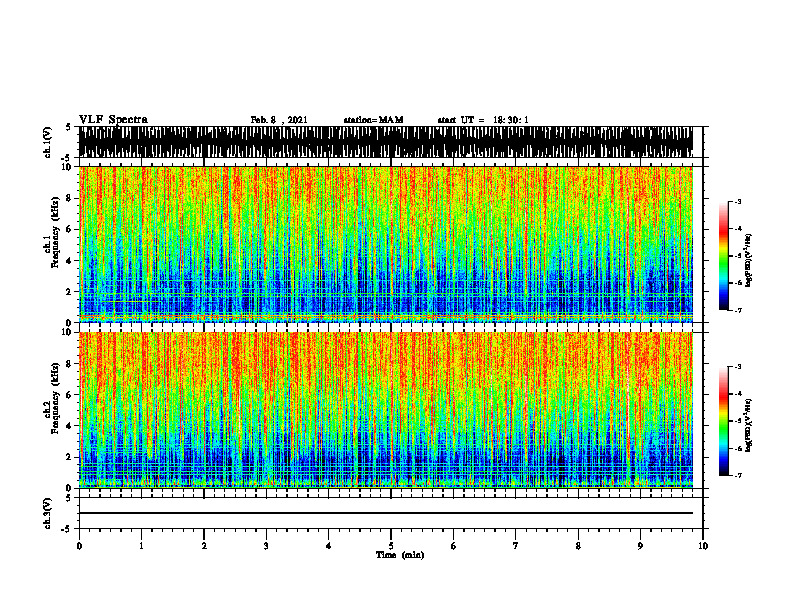Click the ch.2 color bar log(PSD) unit label
This screenshot has width=792, height=612.
[749, 425]
